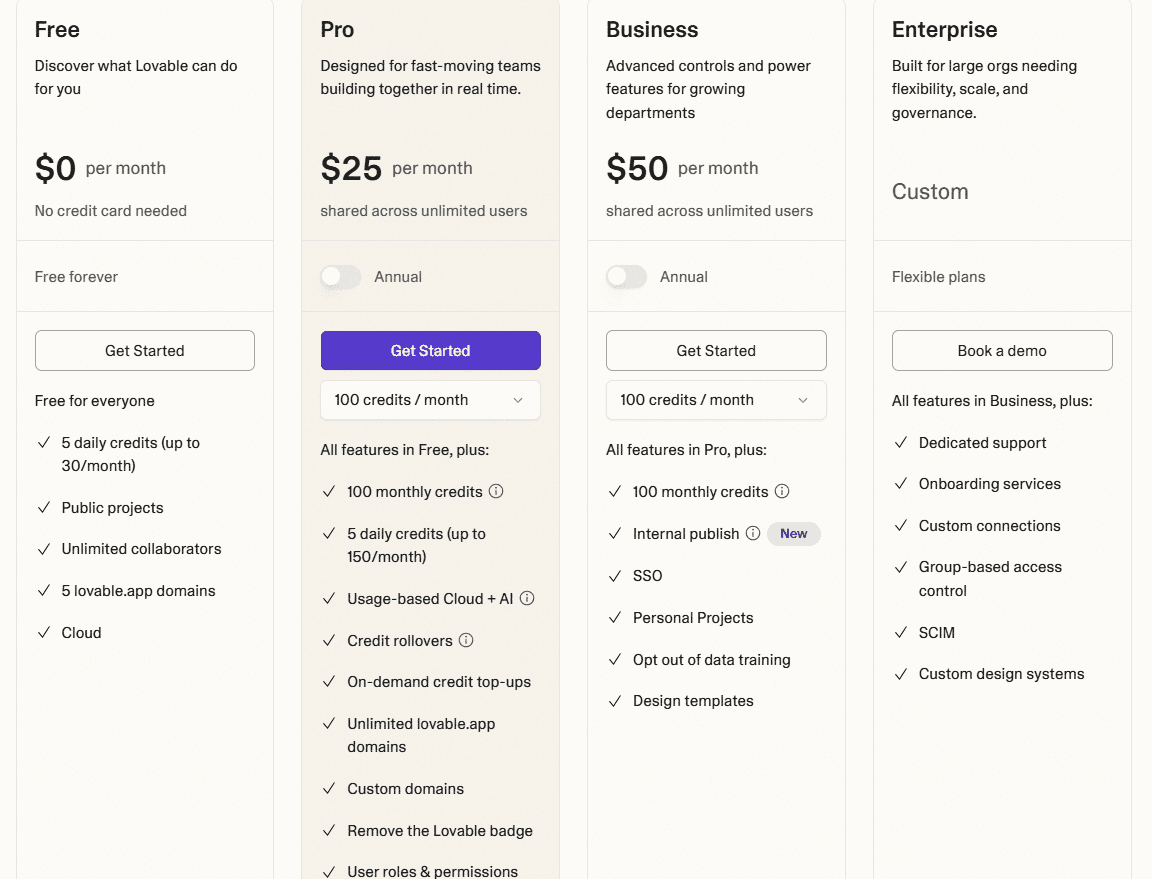Enable Annual billing on the Business plan
The width and height of the screenshot is (1152, 879).
(x=626, y=277)
